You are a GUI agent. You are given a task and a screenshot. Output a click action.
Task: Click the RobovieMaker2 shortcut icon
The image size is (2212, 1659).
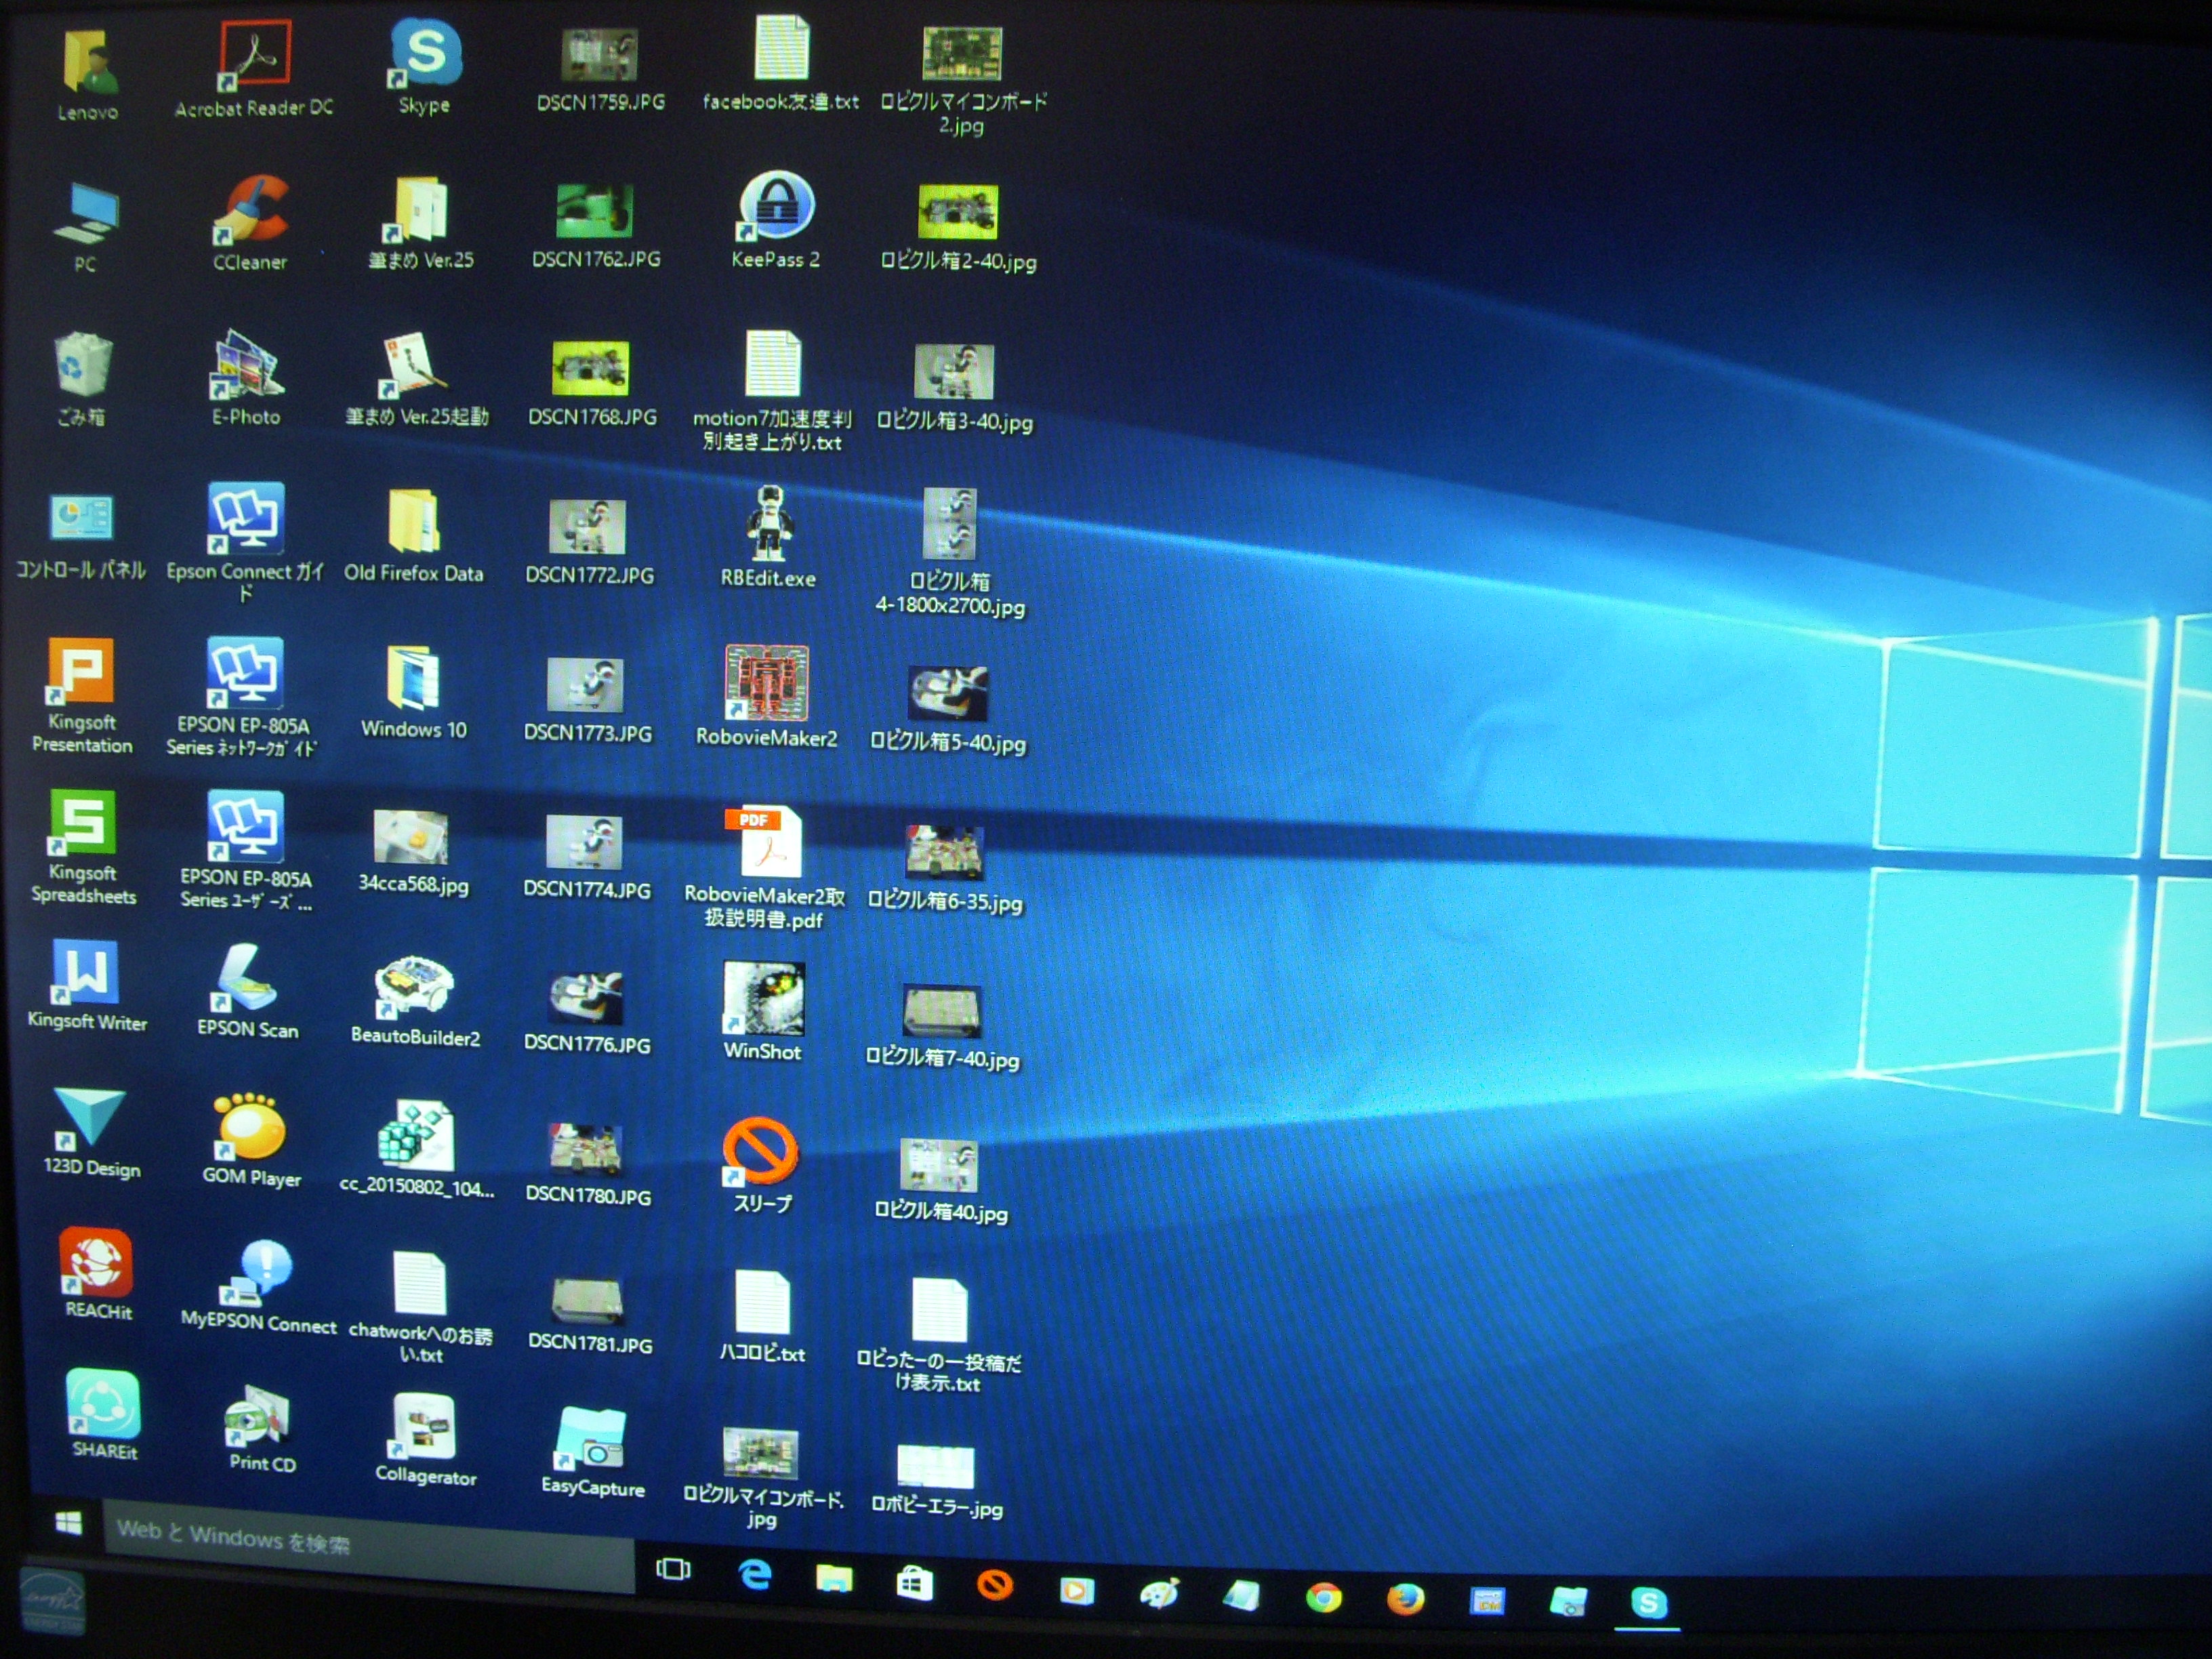(766, 684)
